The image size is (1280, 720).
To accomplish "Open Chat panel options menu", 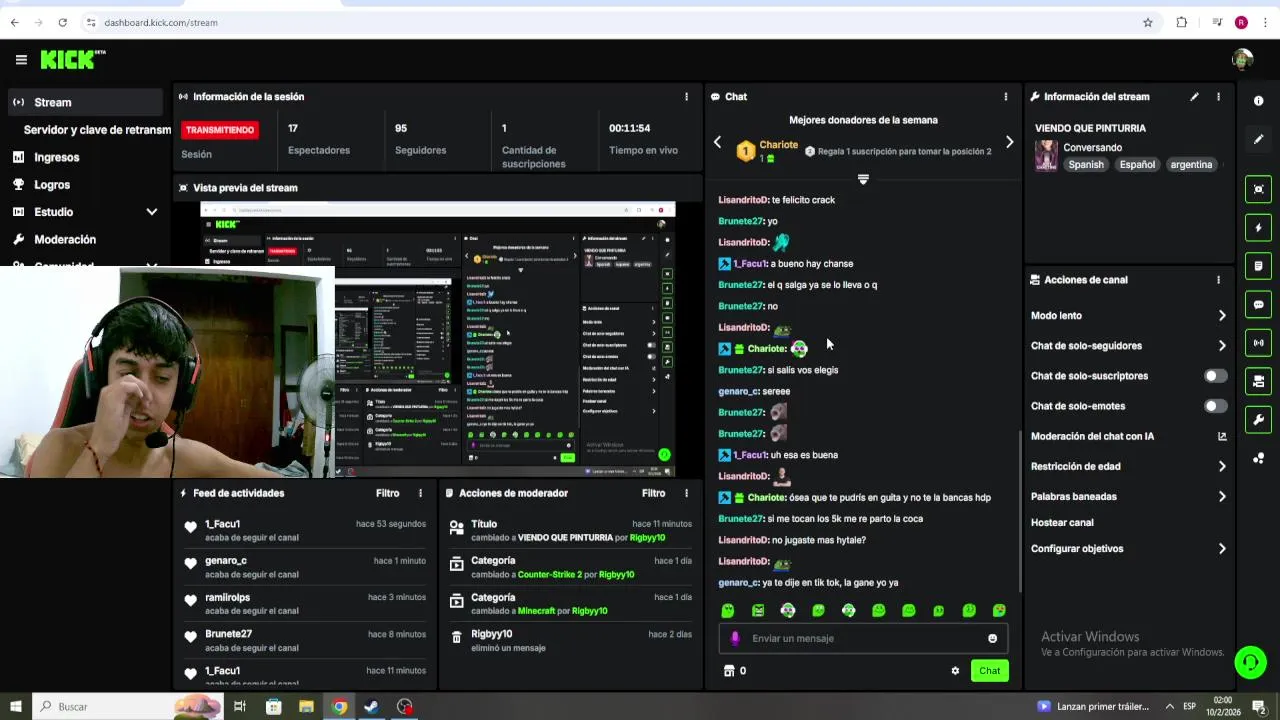I will pos(1006,97).
